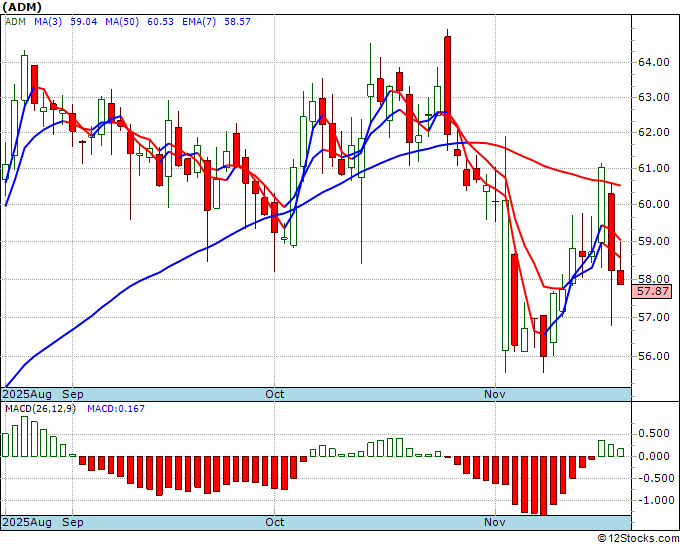Click the 61.00 price axis label
Screen dimensions: 680x546
tap(654, 168)
